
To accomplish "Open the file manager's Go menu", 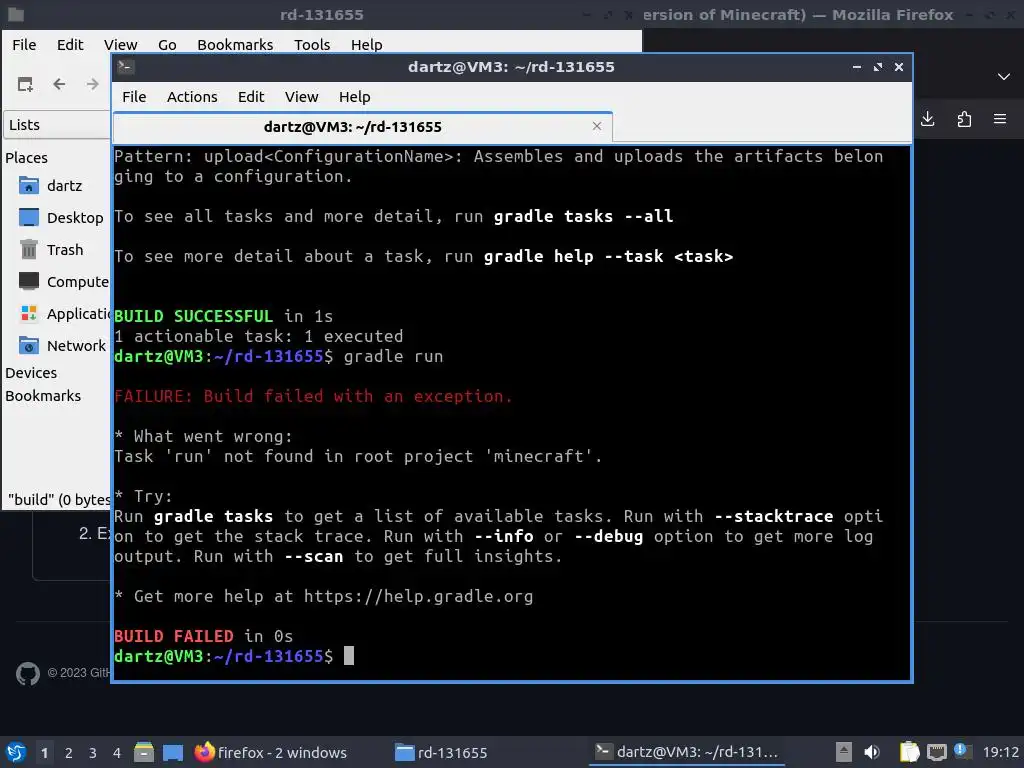I will click(x=167, y=44).
